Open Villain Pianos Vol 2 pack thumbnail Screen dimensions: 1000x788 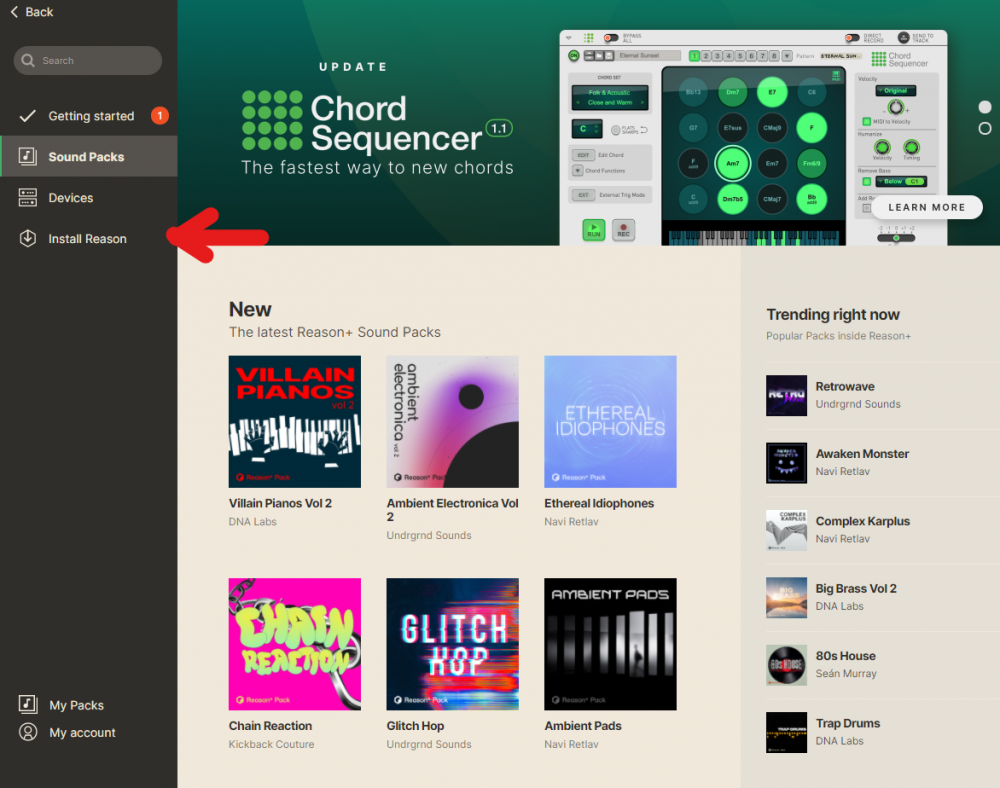click(295, 422)
